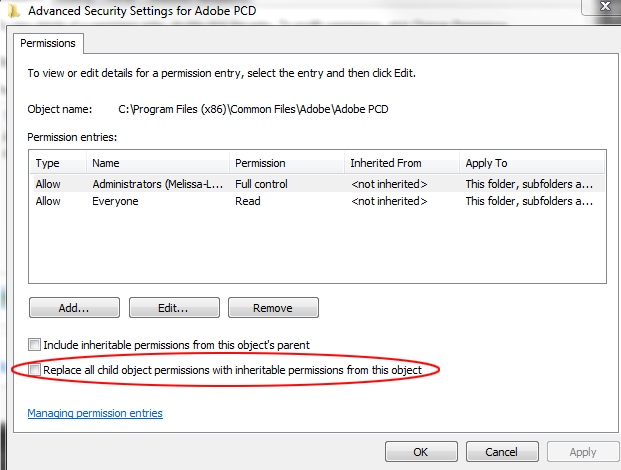Enable Include inheritable permissions from parent checkbox
Viewport: 621px width, 470px height.
point(34,344)
